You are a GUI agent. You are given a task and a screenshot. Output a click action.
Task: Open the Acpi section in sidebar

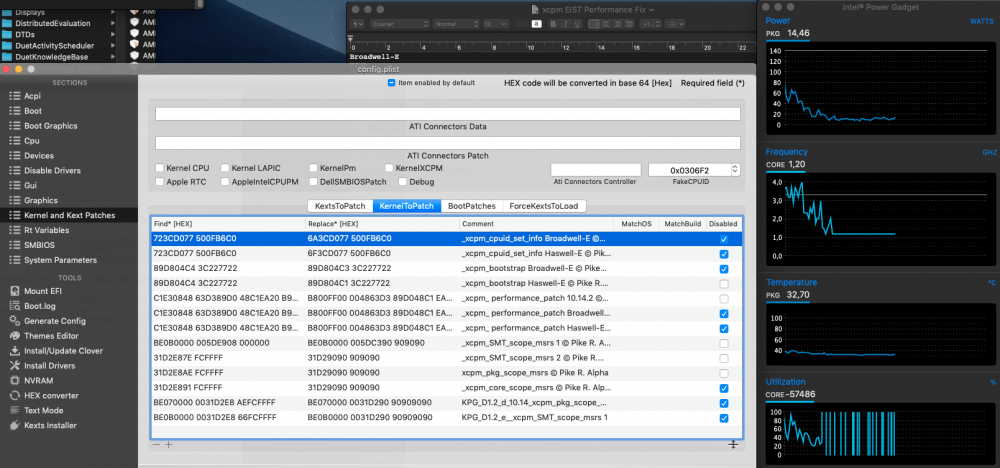pyautogui.click(x=32, y=96)
